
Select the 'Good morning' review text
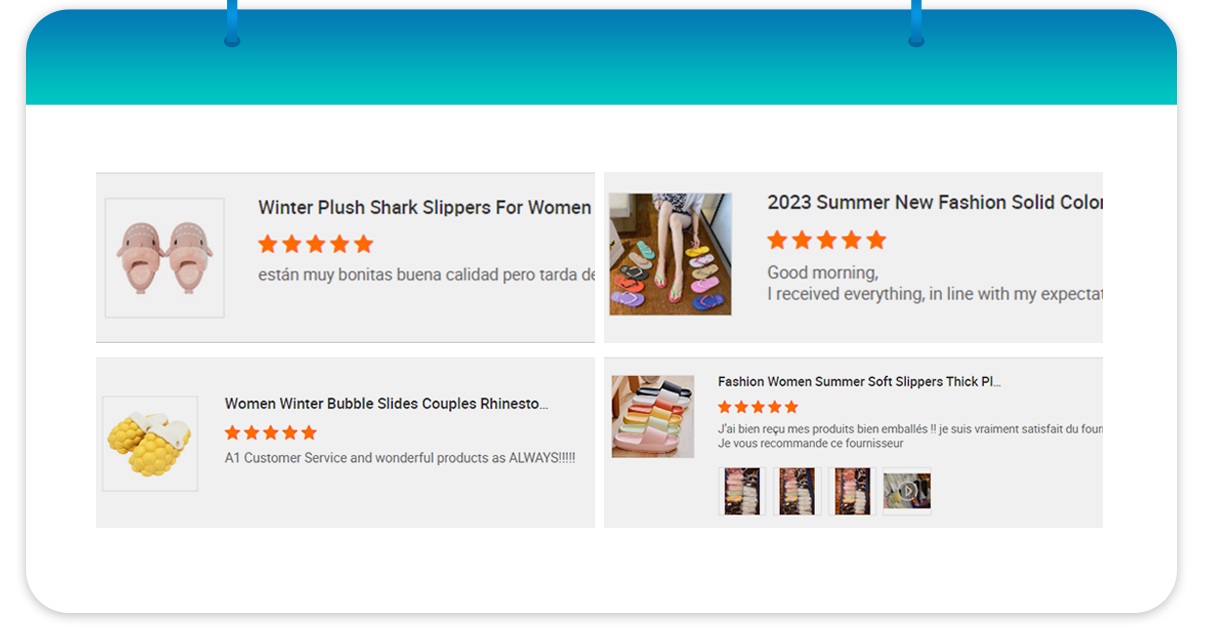[935, 283]
